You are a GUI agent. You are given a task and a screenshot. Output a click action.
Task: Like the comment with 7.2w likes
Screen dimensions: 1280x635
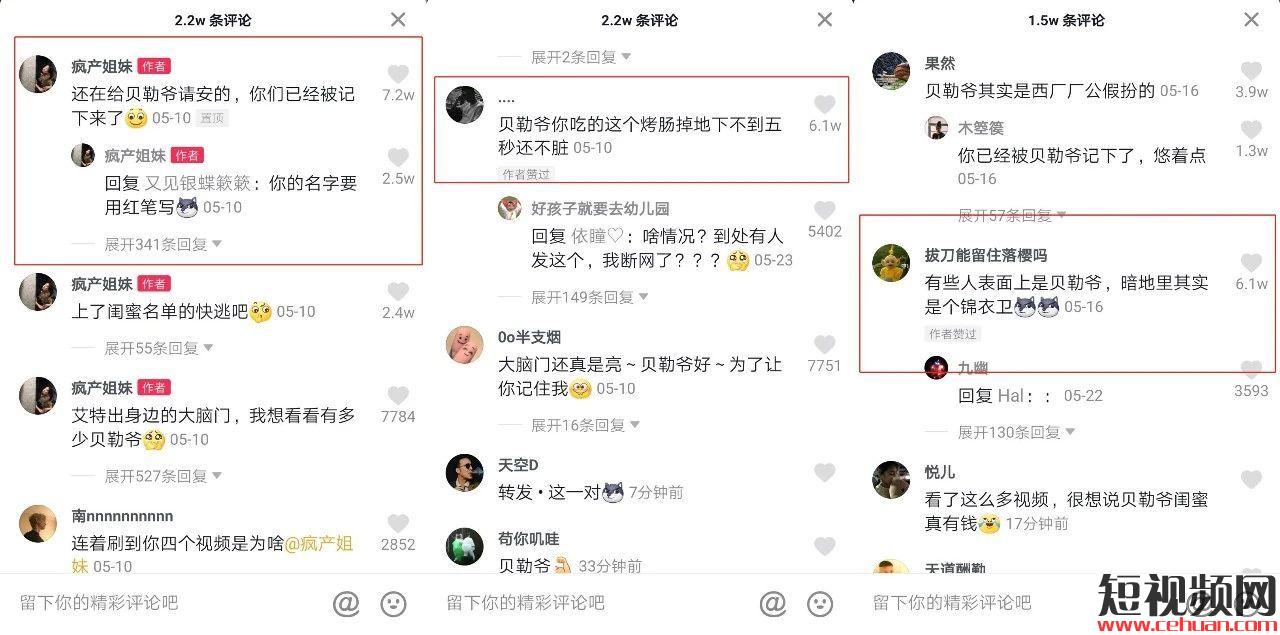398,74
